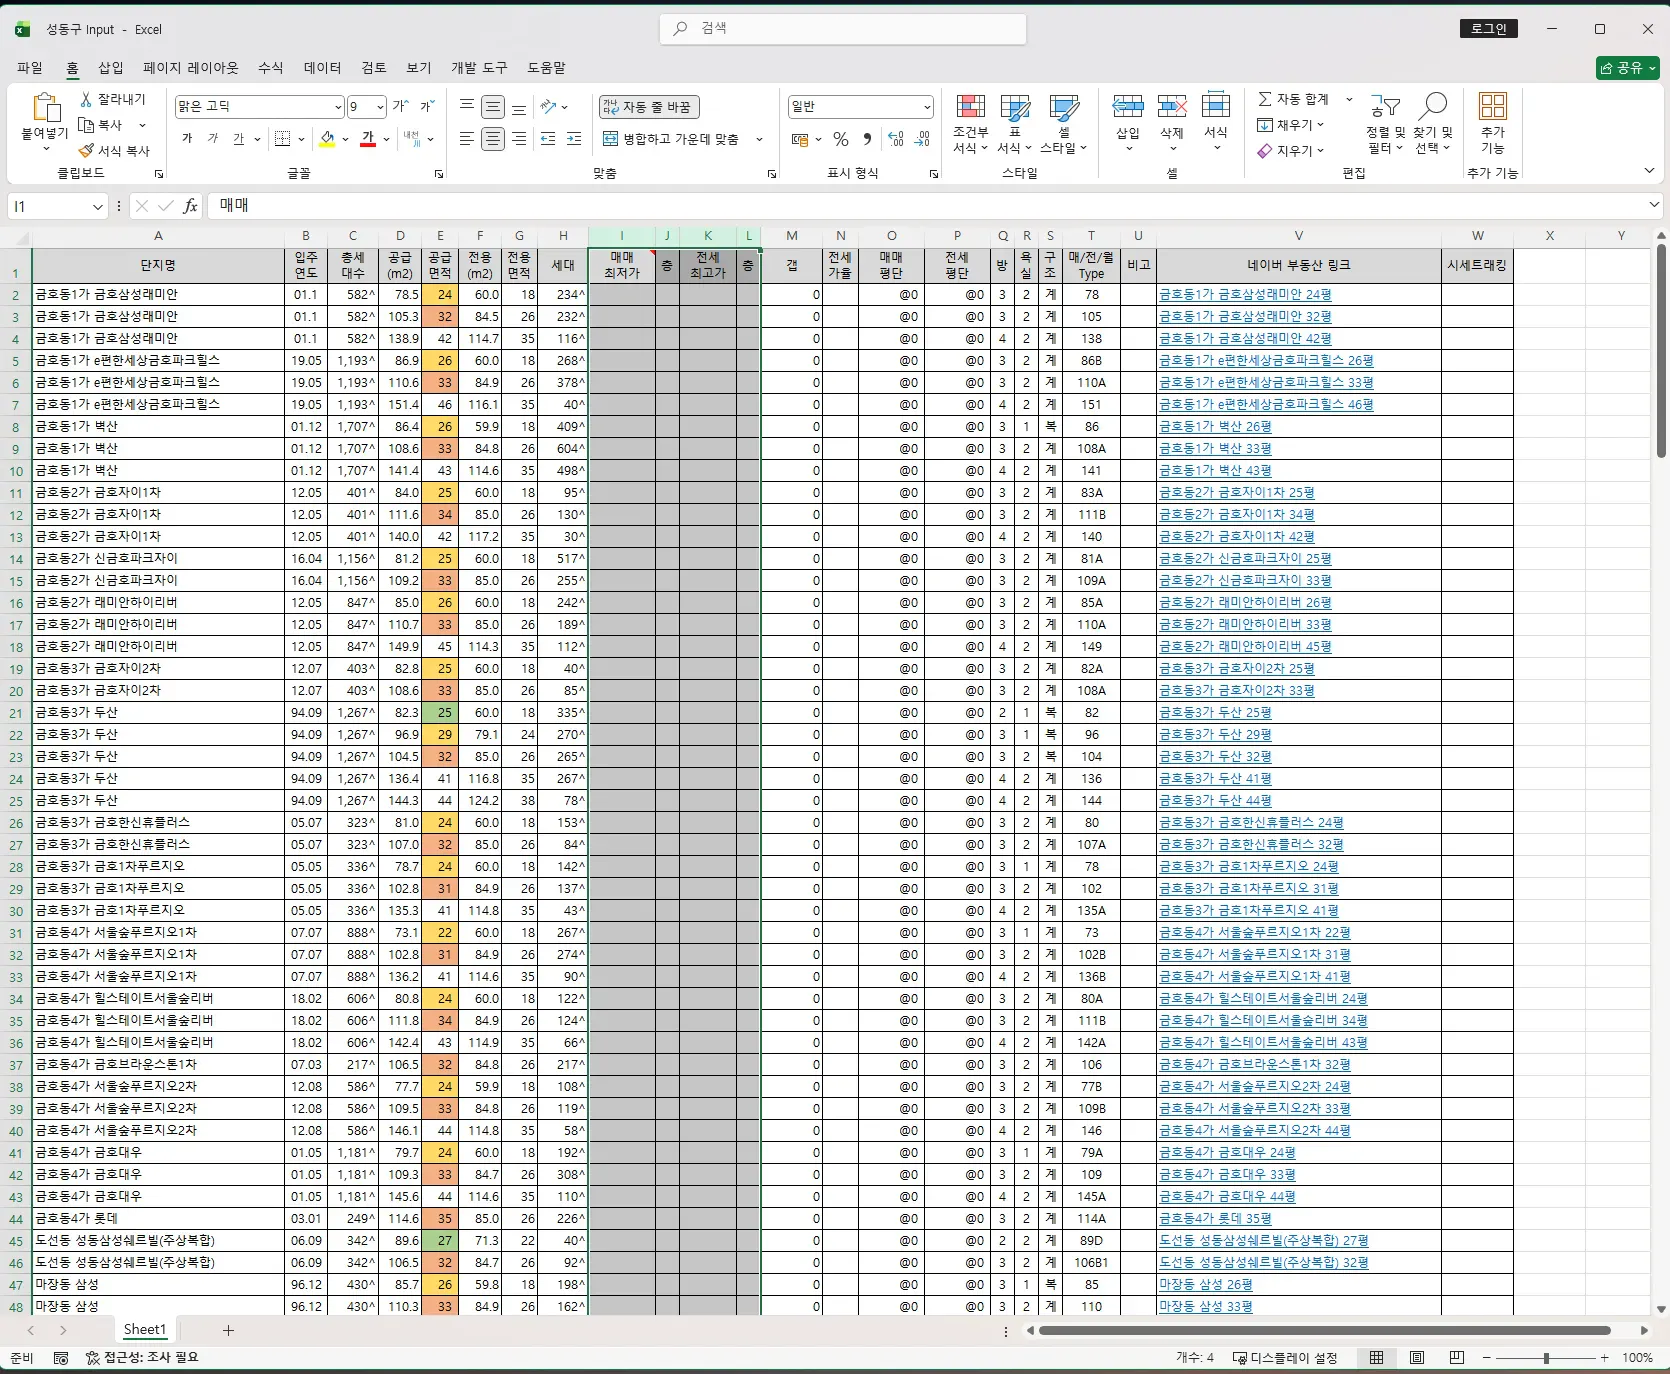Viewport: 1670px width, 1374px height.
Task: Open the font name dropdown 맑은 고딕
Action: pyautogui.click(x=338, y=107)
